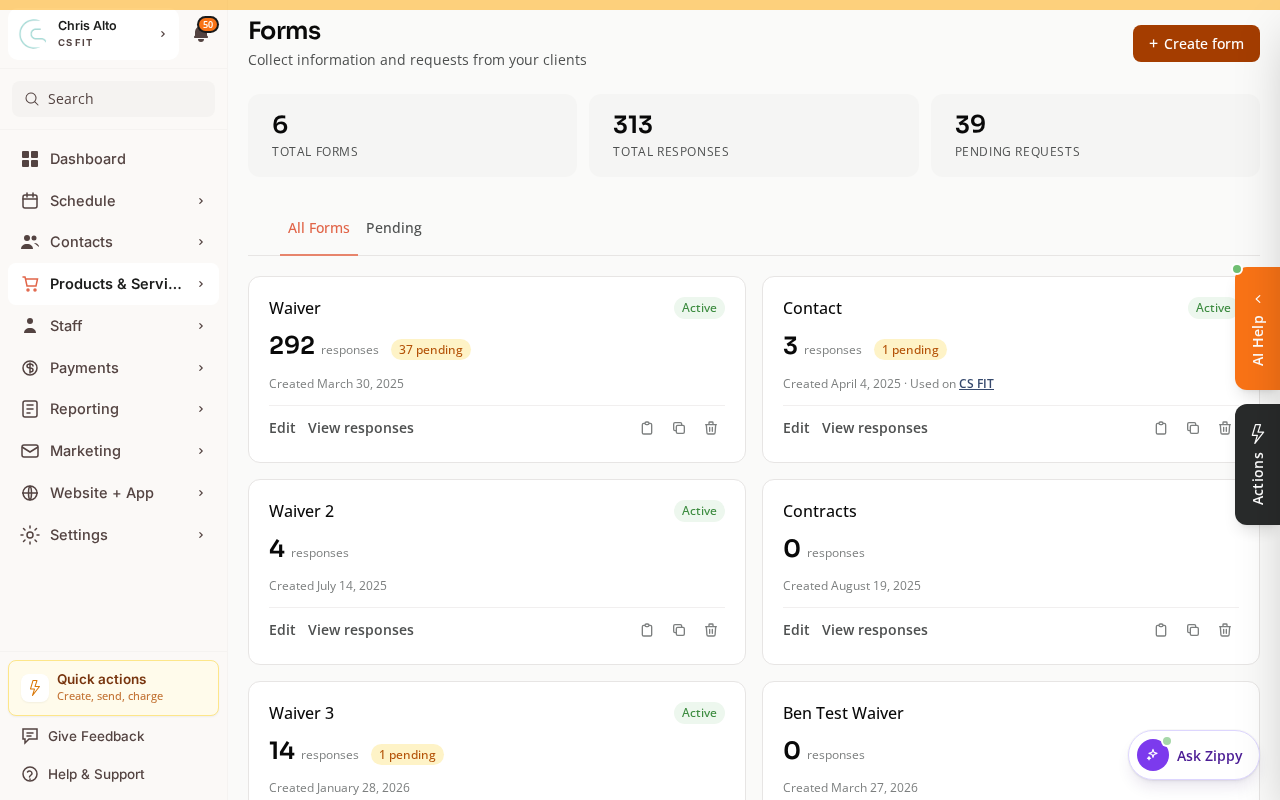
Task: Edit the Waiver 2 form
Action: click(x=282, y=630)
